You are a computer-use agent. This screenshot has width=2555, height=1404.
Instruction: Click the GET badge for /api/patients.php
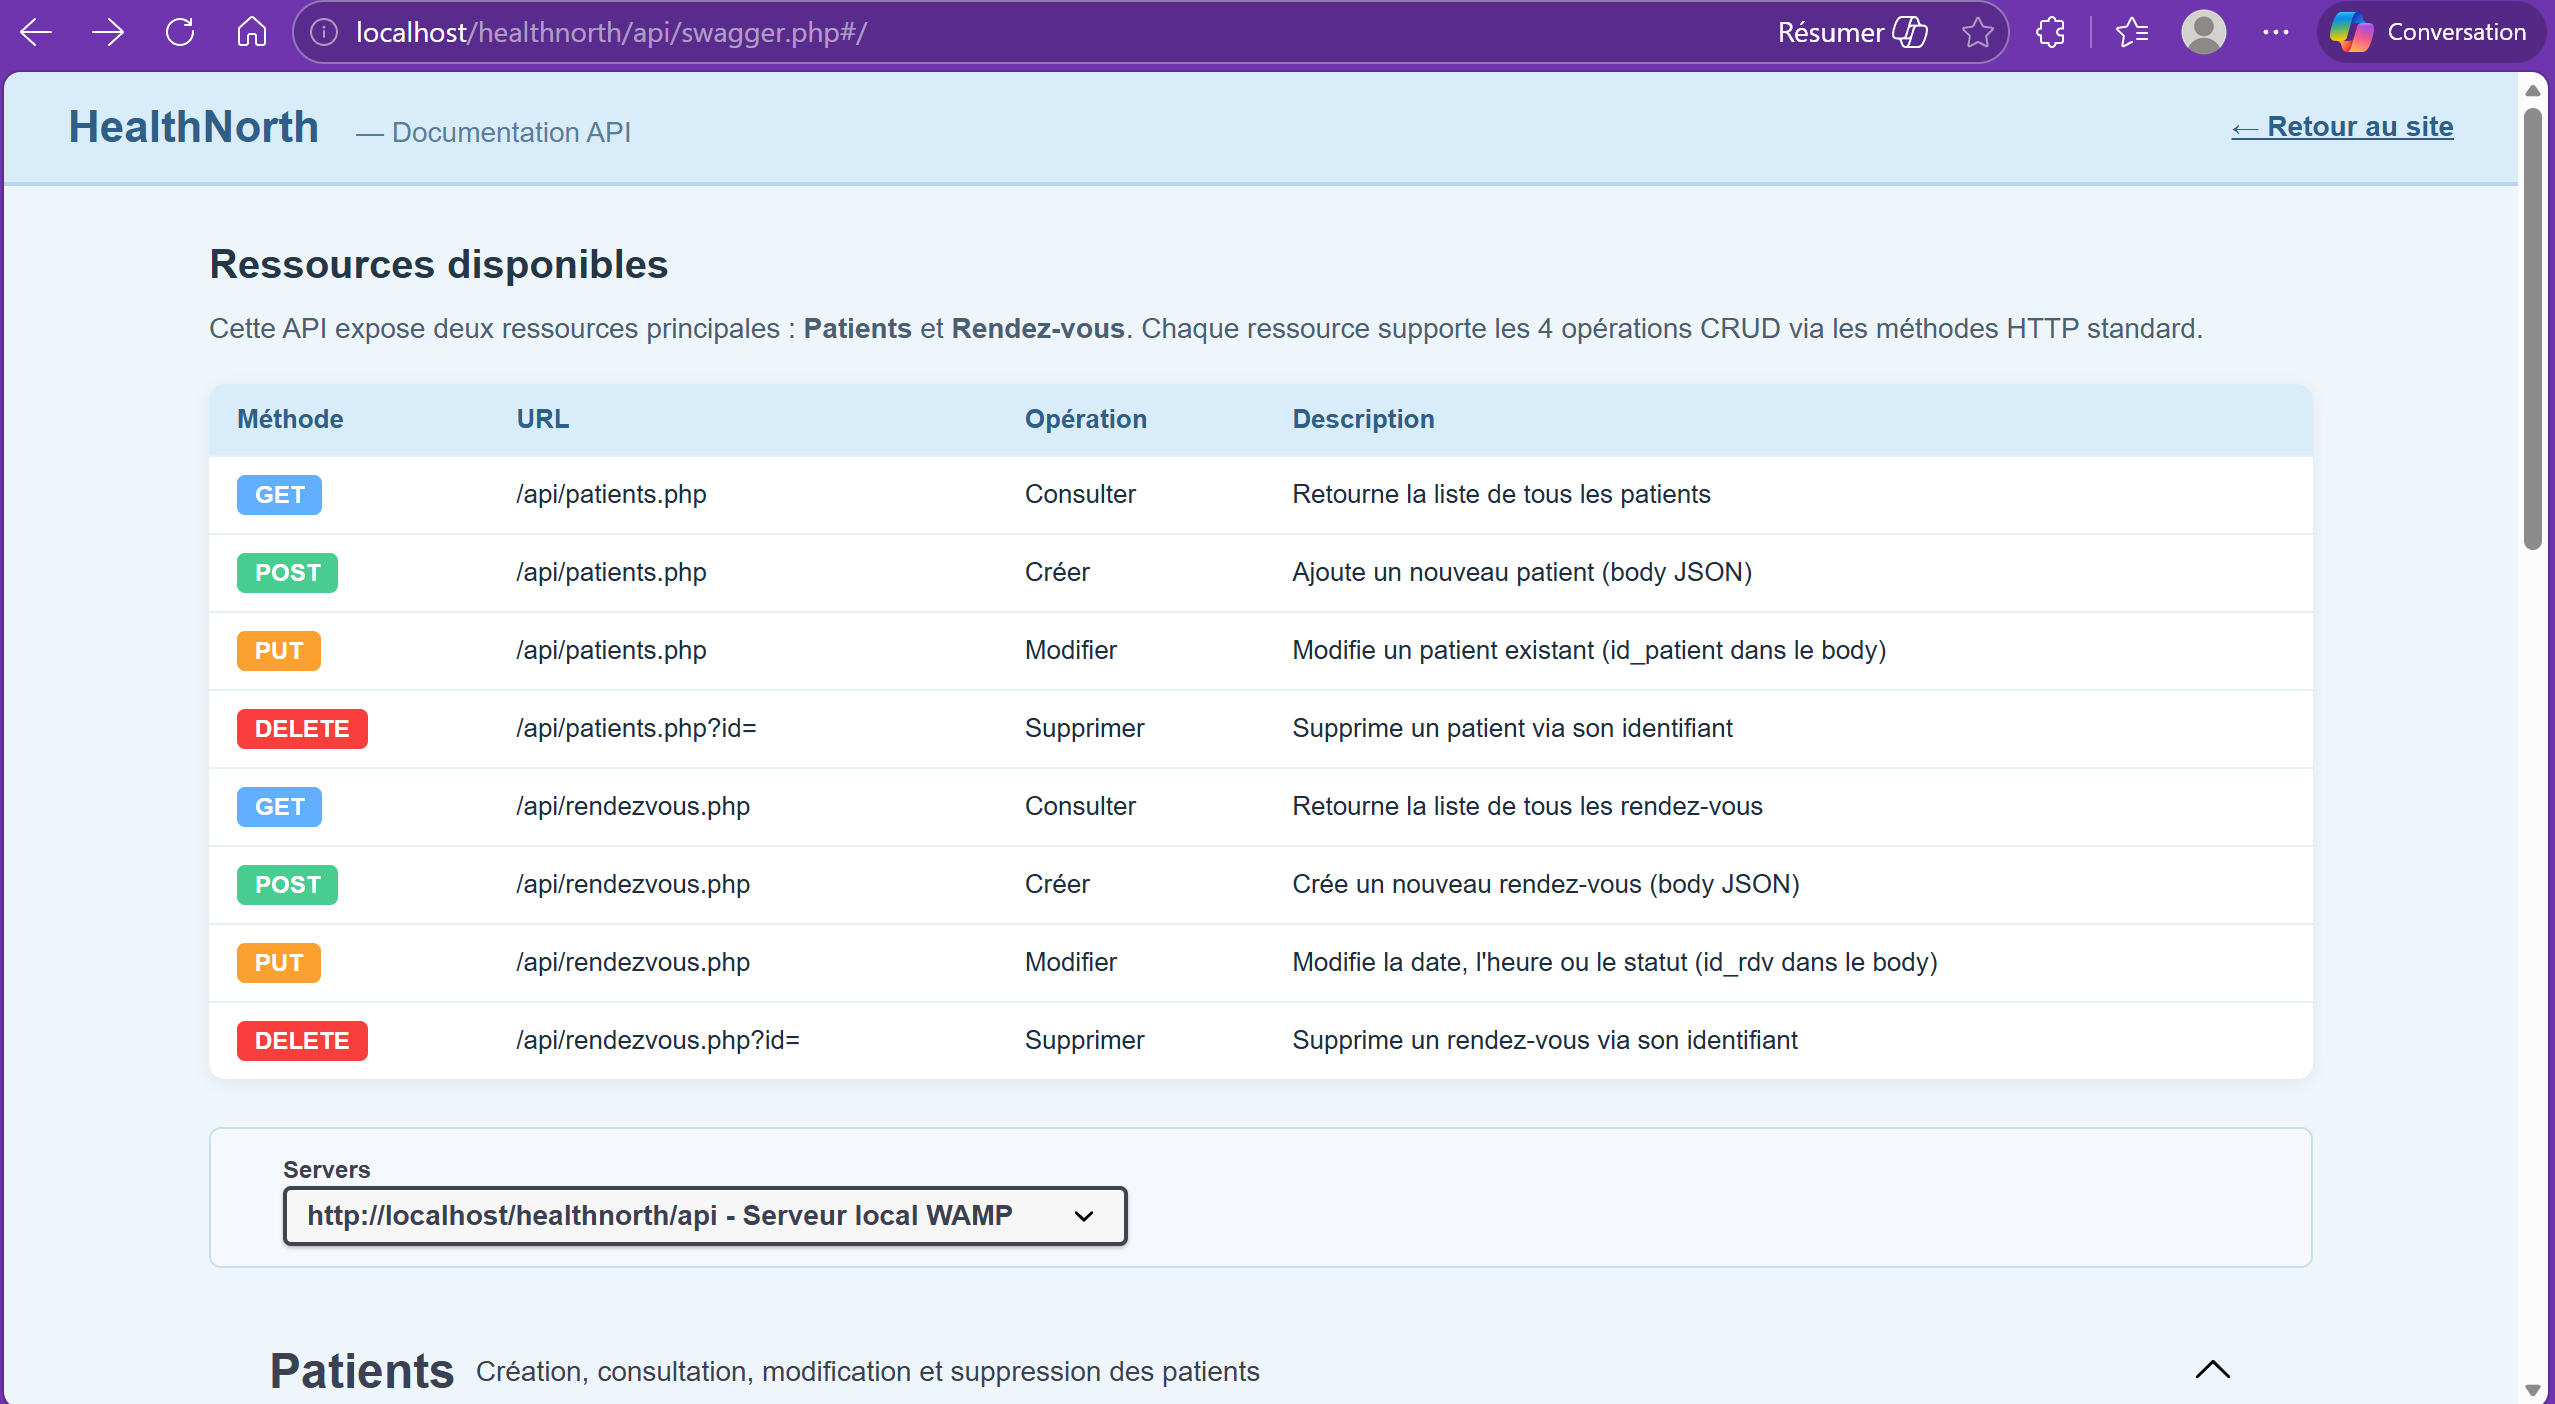(278, 494)
